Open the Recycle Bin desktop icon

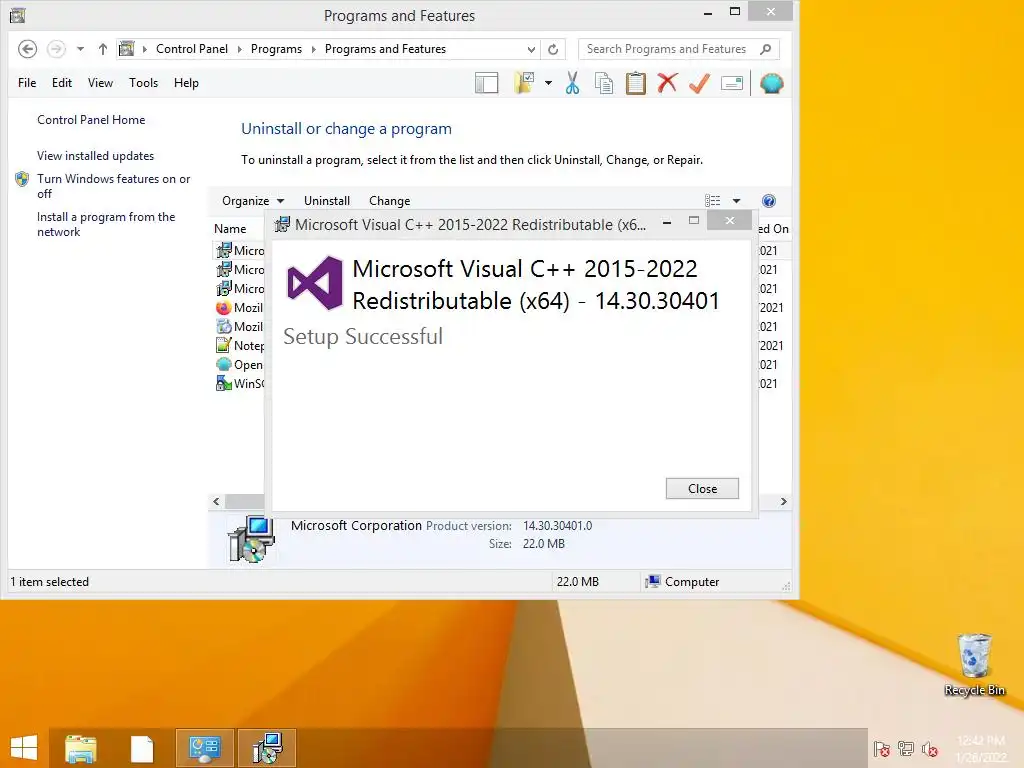tap(974, 665)
